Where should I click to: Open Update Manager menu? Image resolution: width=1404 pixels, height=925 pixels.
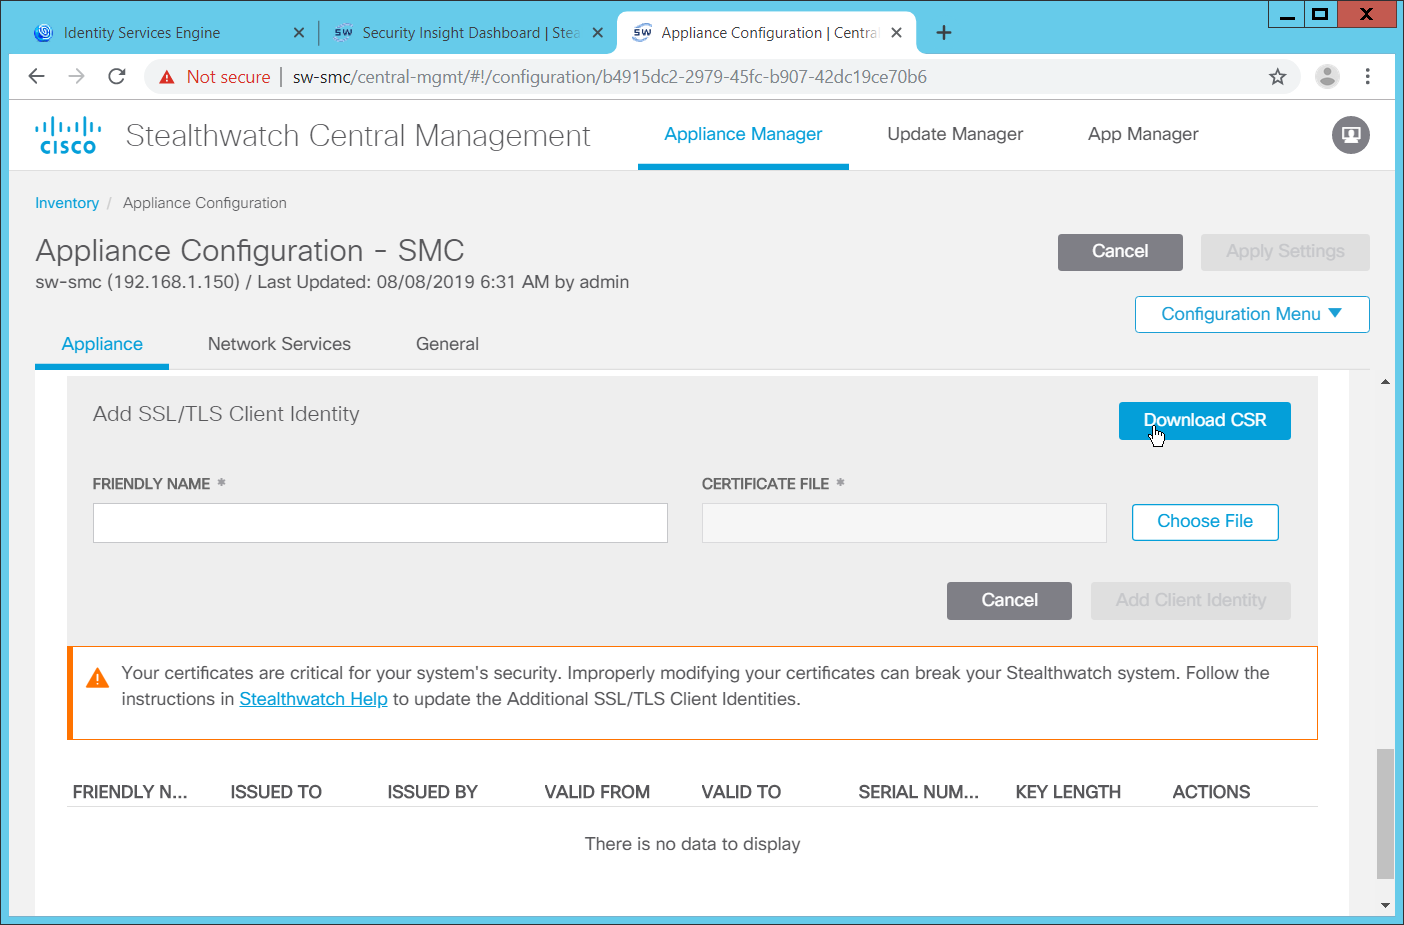[x=955, y=134]
